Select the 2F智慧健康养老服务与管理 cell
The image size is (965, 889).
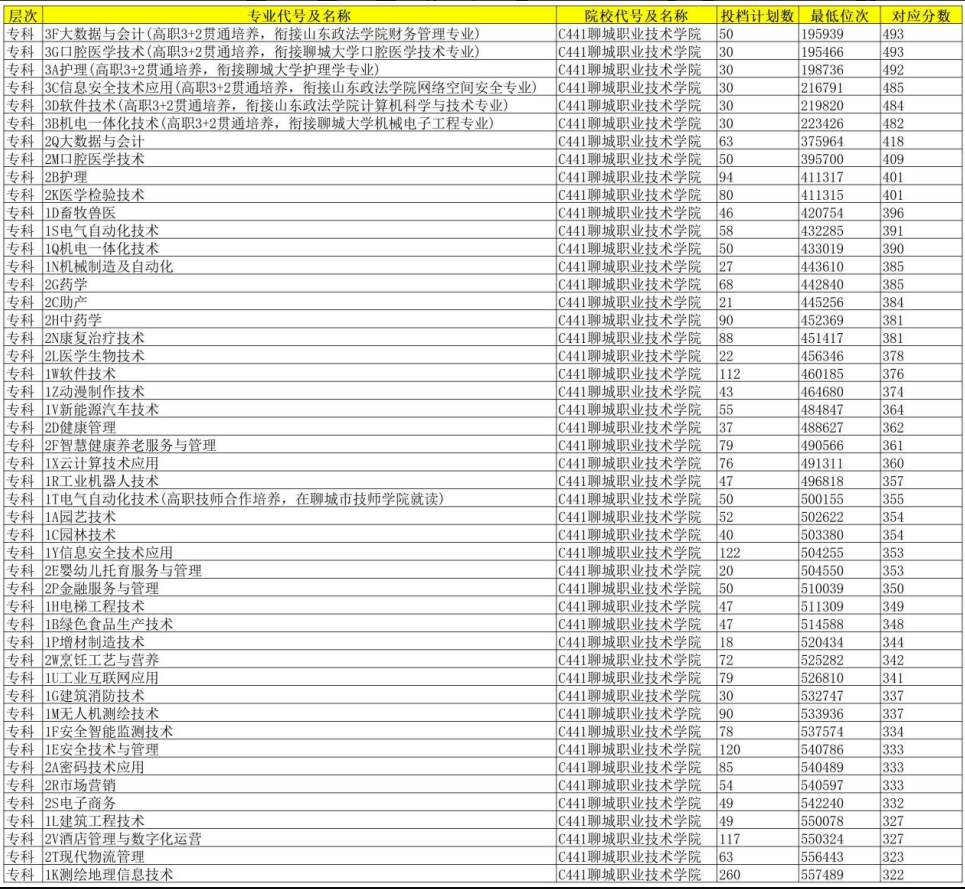299,444
